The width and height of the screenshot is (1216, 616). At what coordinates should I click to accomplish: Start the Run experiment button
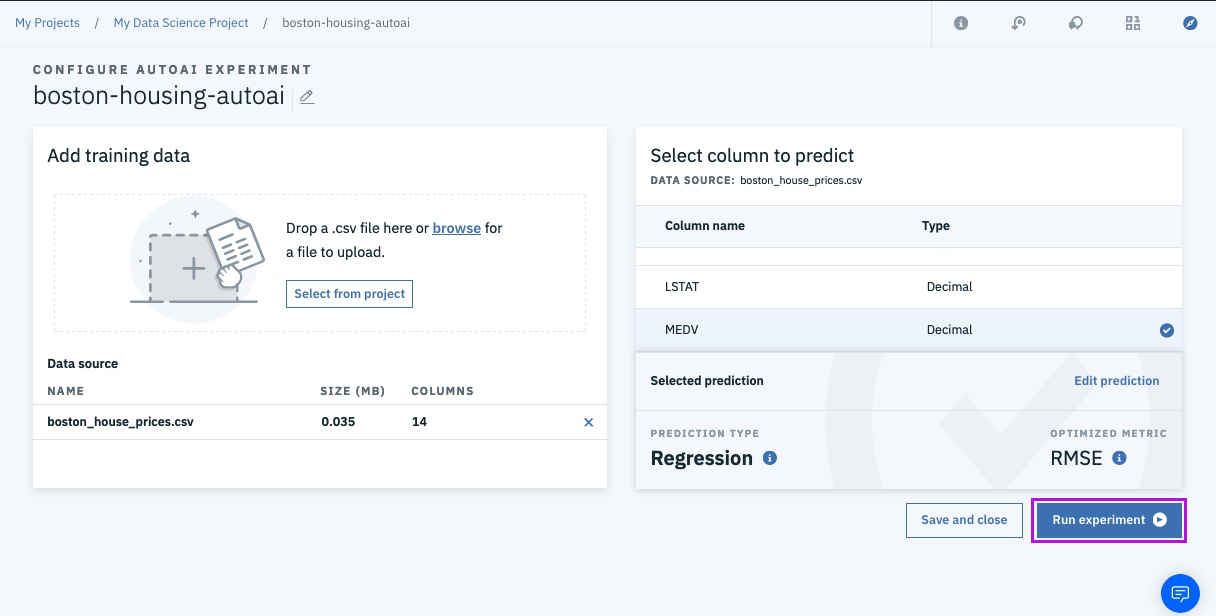coord(1108,520)
